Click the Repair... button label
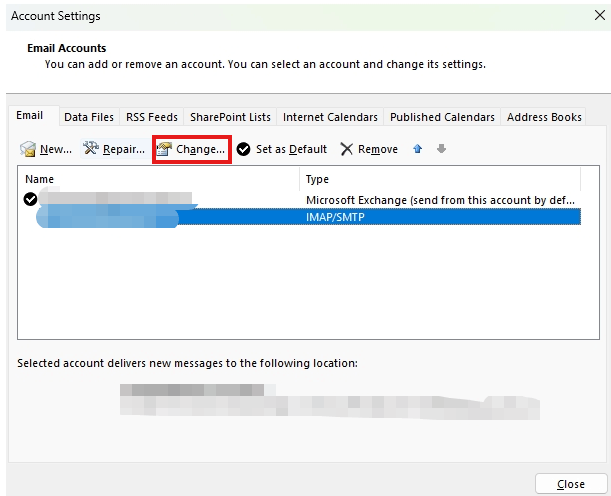Image resolution: width=611 pixels, height=496 pixels. click(x=124, y=149)
